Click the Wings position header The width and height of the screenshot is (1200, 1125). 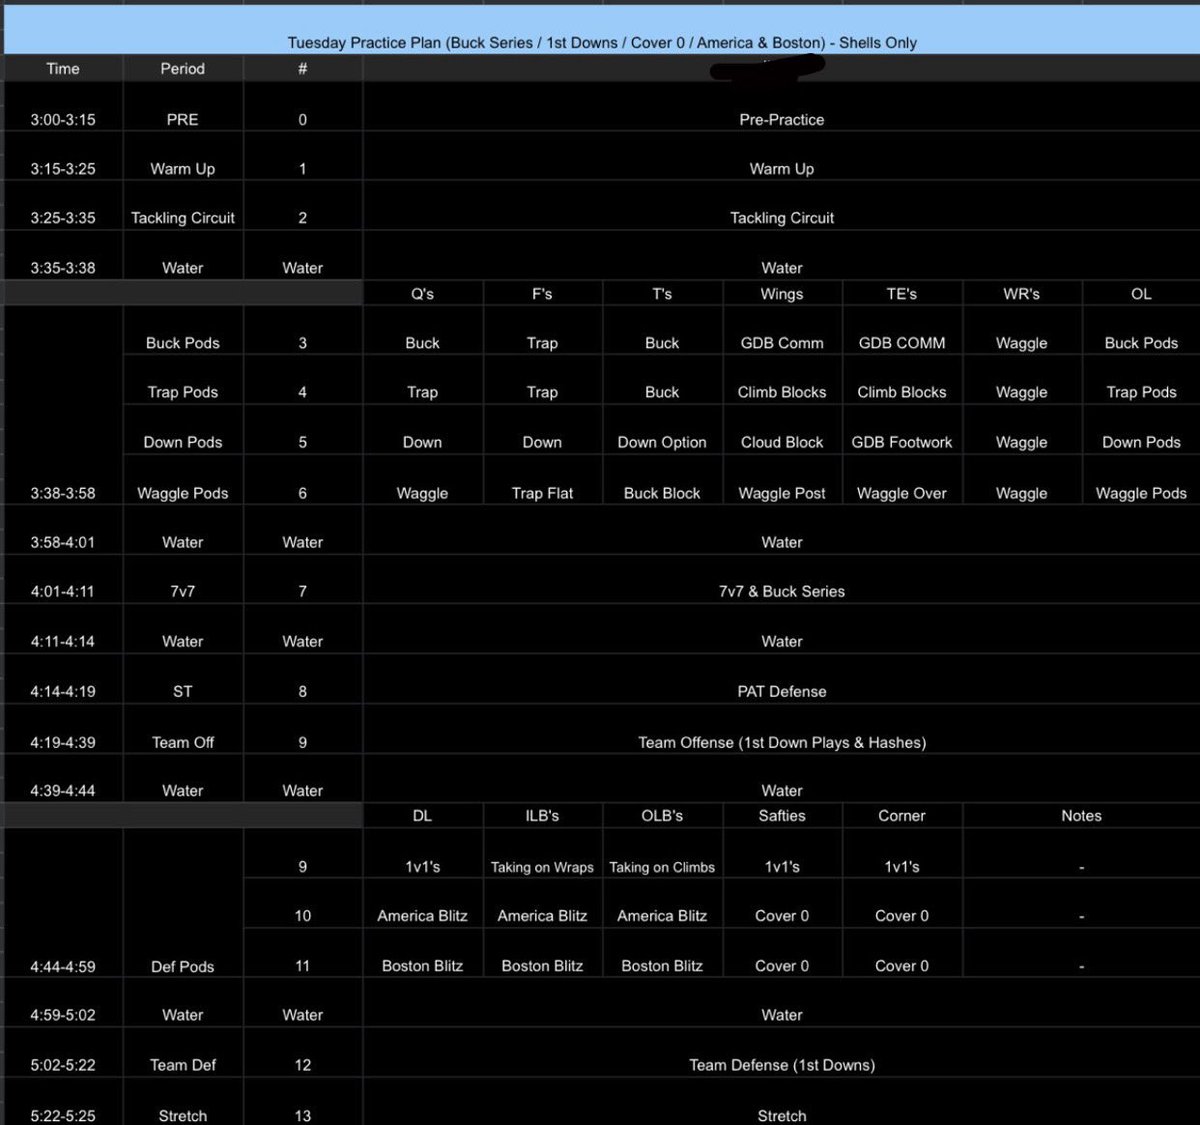[x=782, y=293]
